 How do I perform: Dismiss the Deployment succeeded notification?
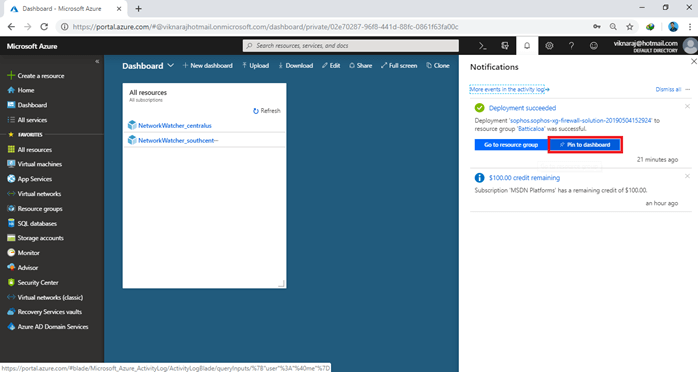pyautogui.click(x=687, y=106)
